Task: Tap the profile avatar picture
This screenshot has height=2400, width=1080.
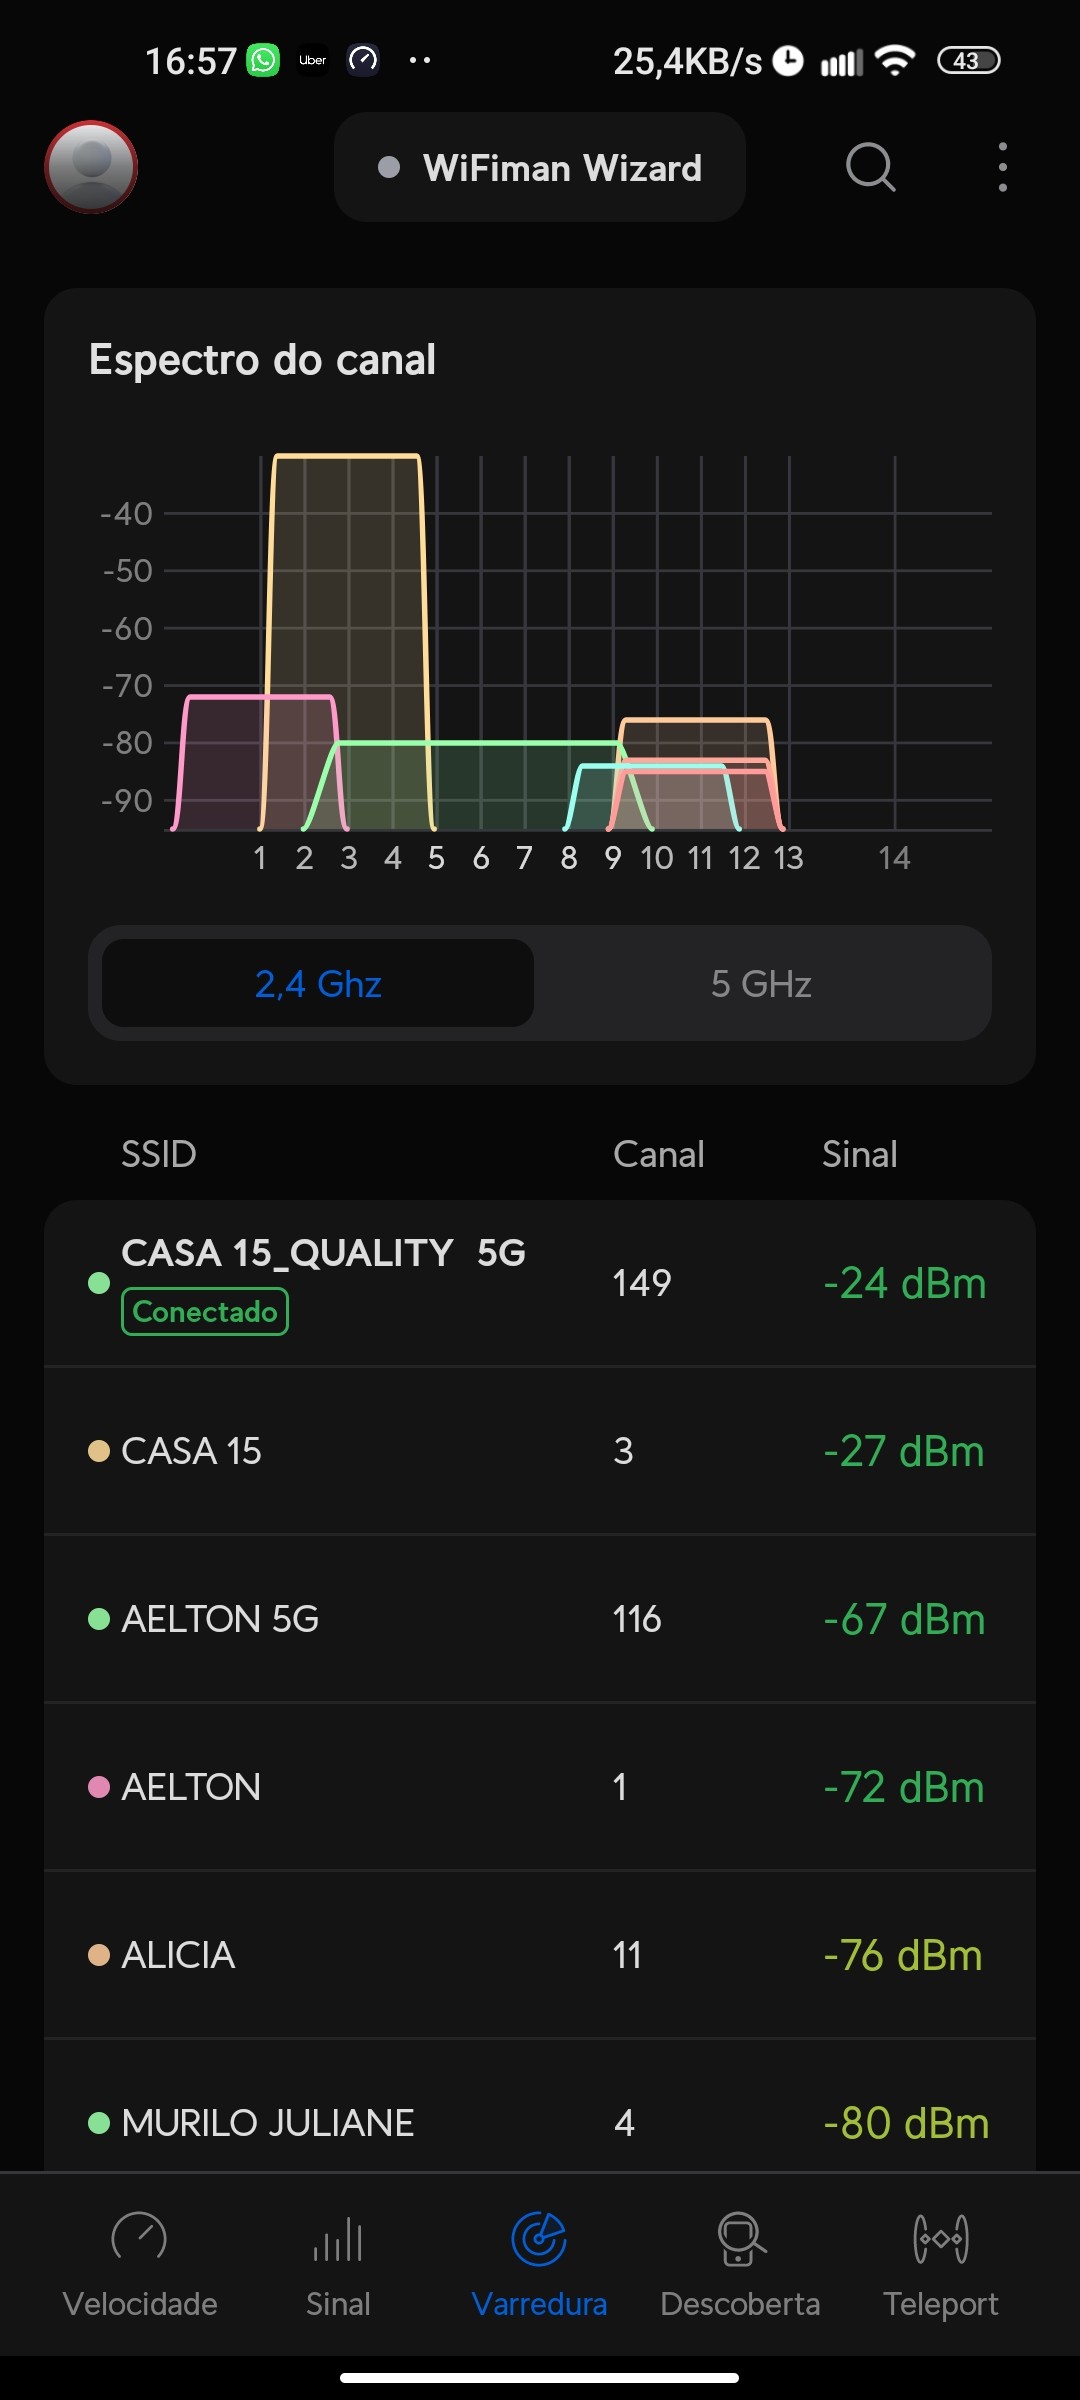Action: pos(91,167)
